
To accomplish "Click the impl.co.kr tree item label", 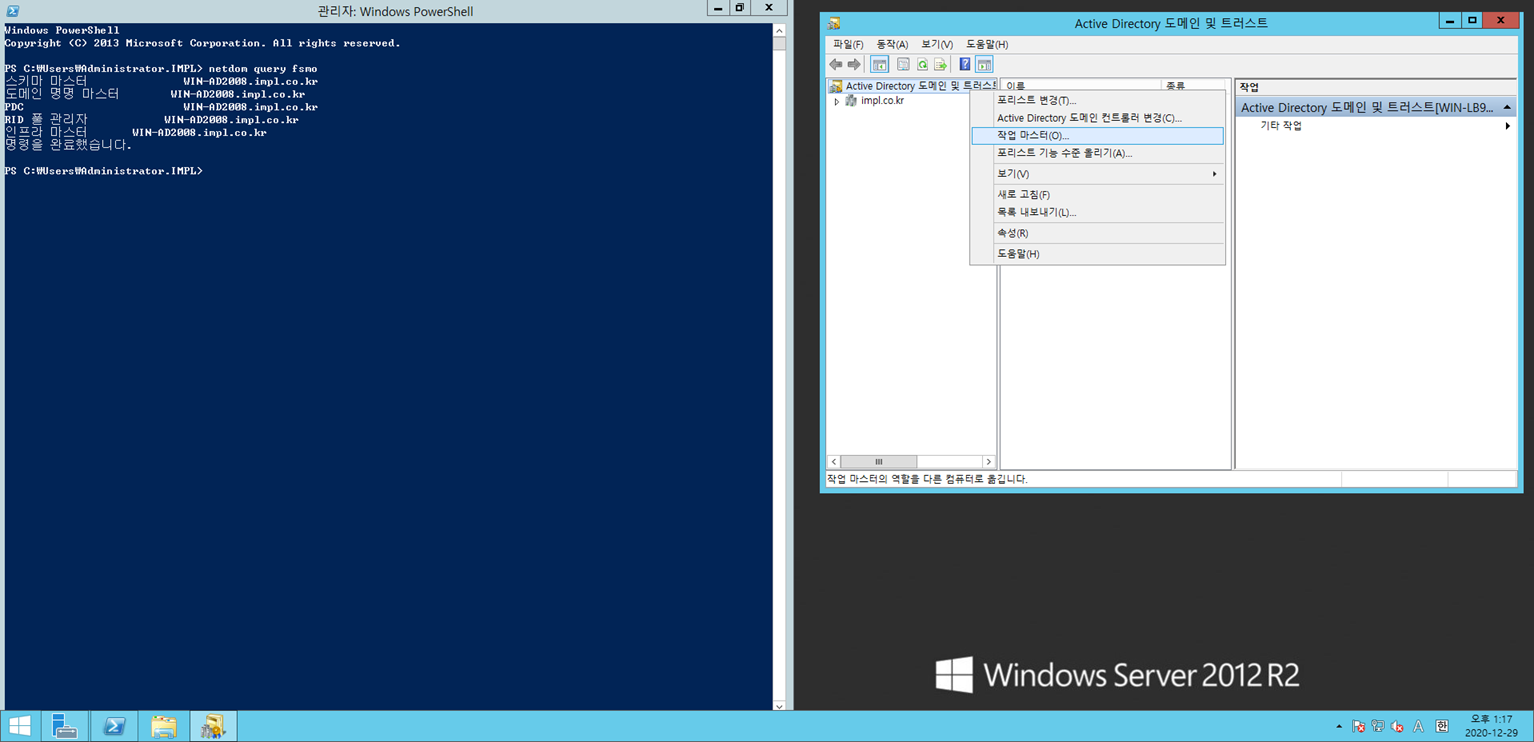I will pos(882,101).
